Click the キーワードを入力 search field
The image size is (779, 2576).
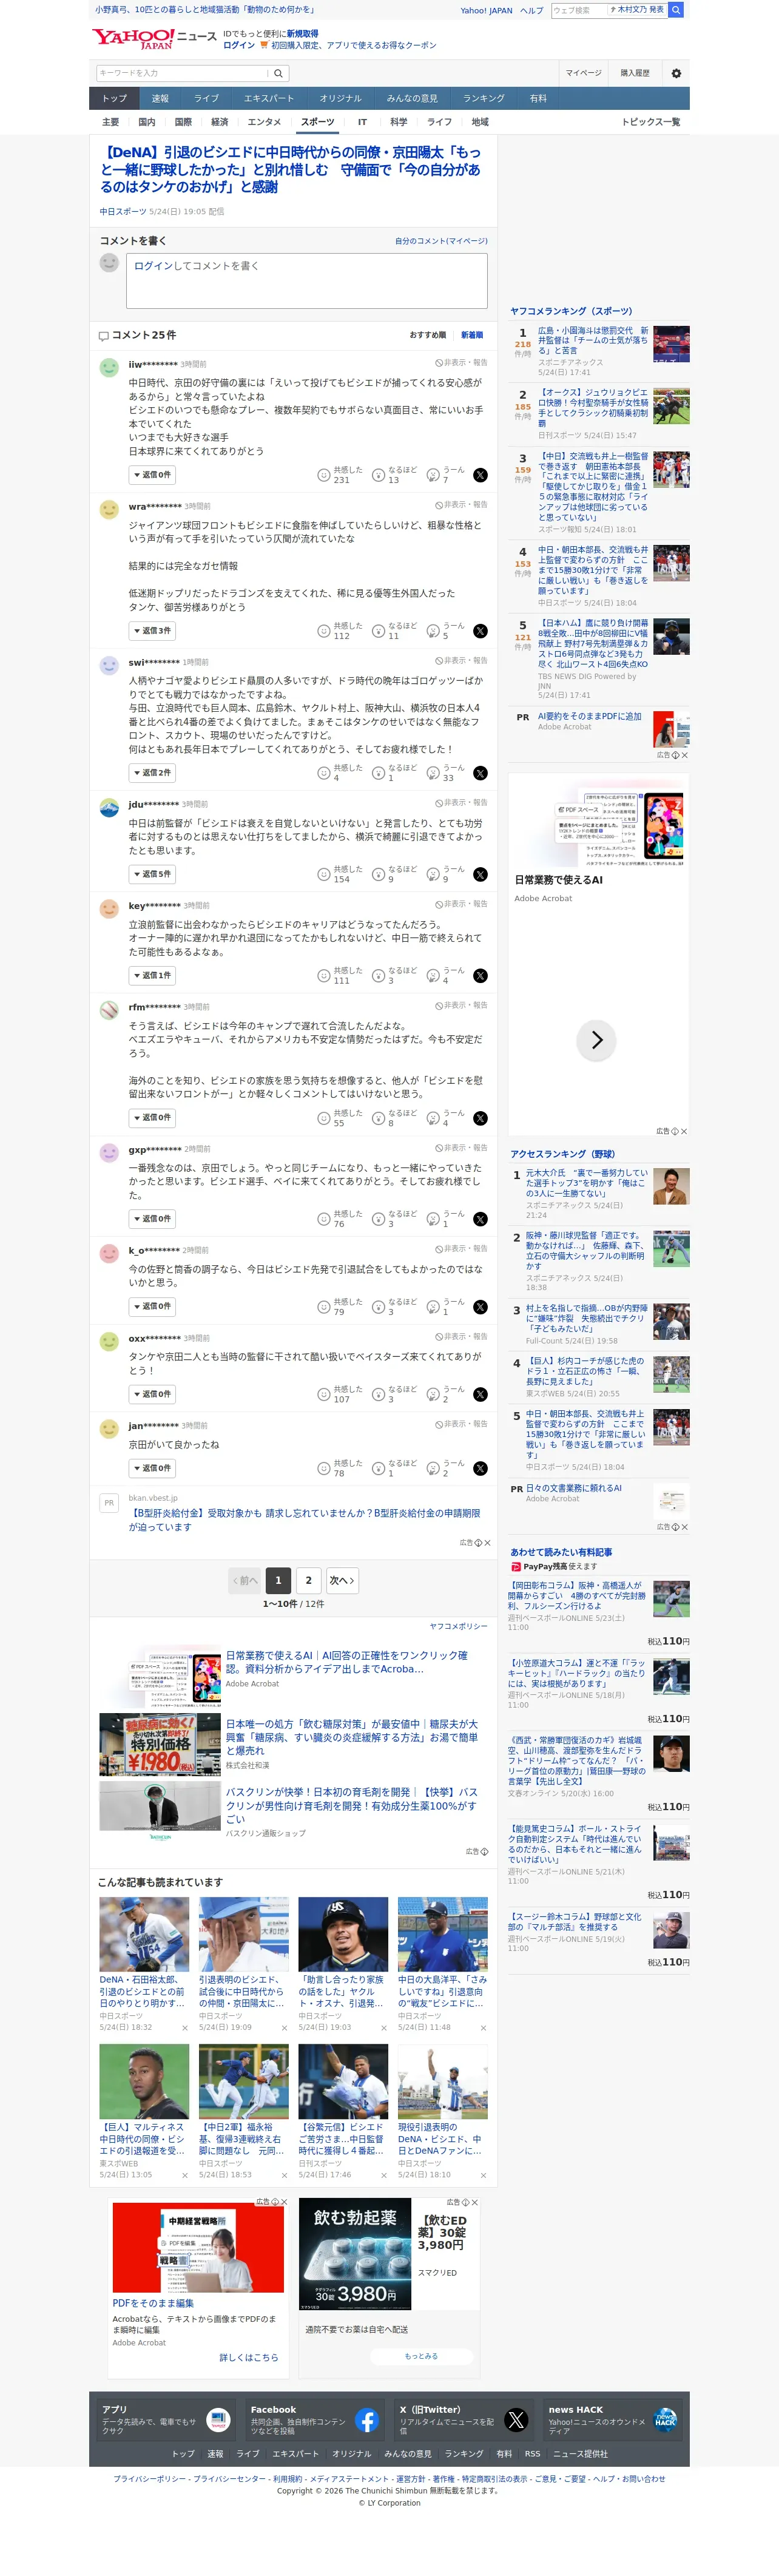pyautogui.click(x=183, y=73)
